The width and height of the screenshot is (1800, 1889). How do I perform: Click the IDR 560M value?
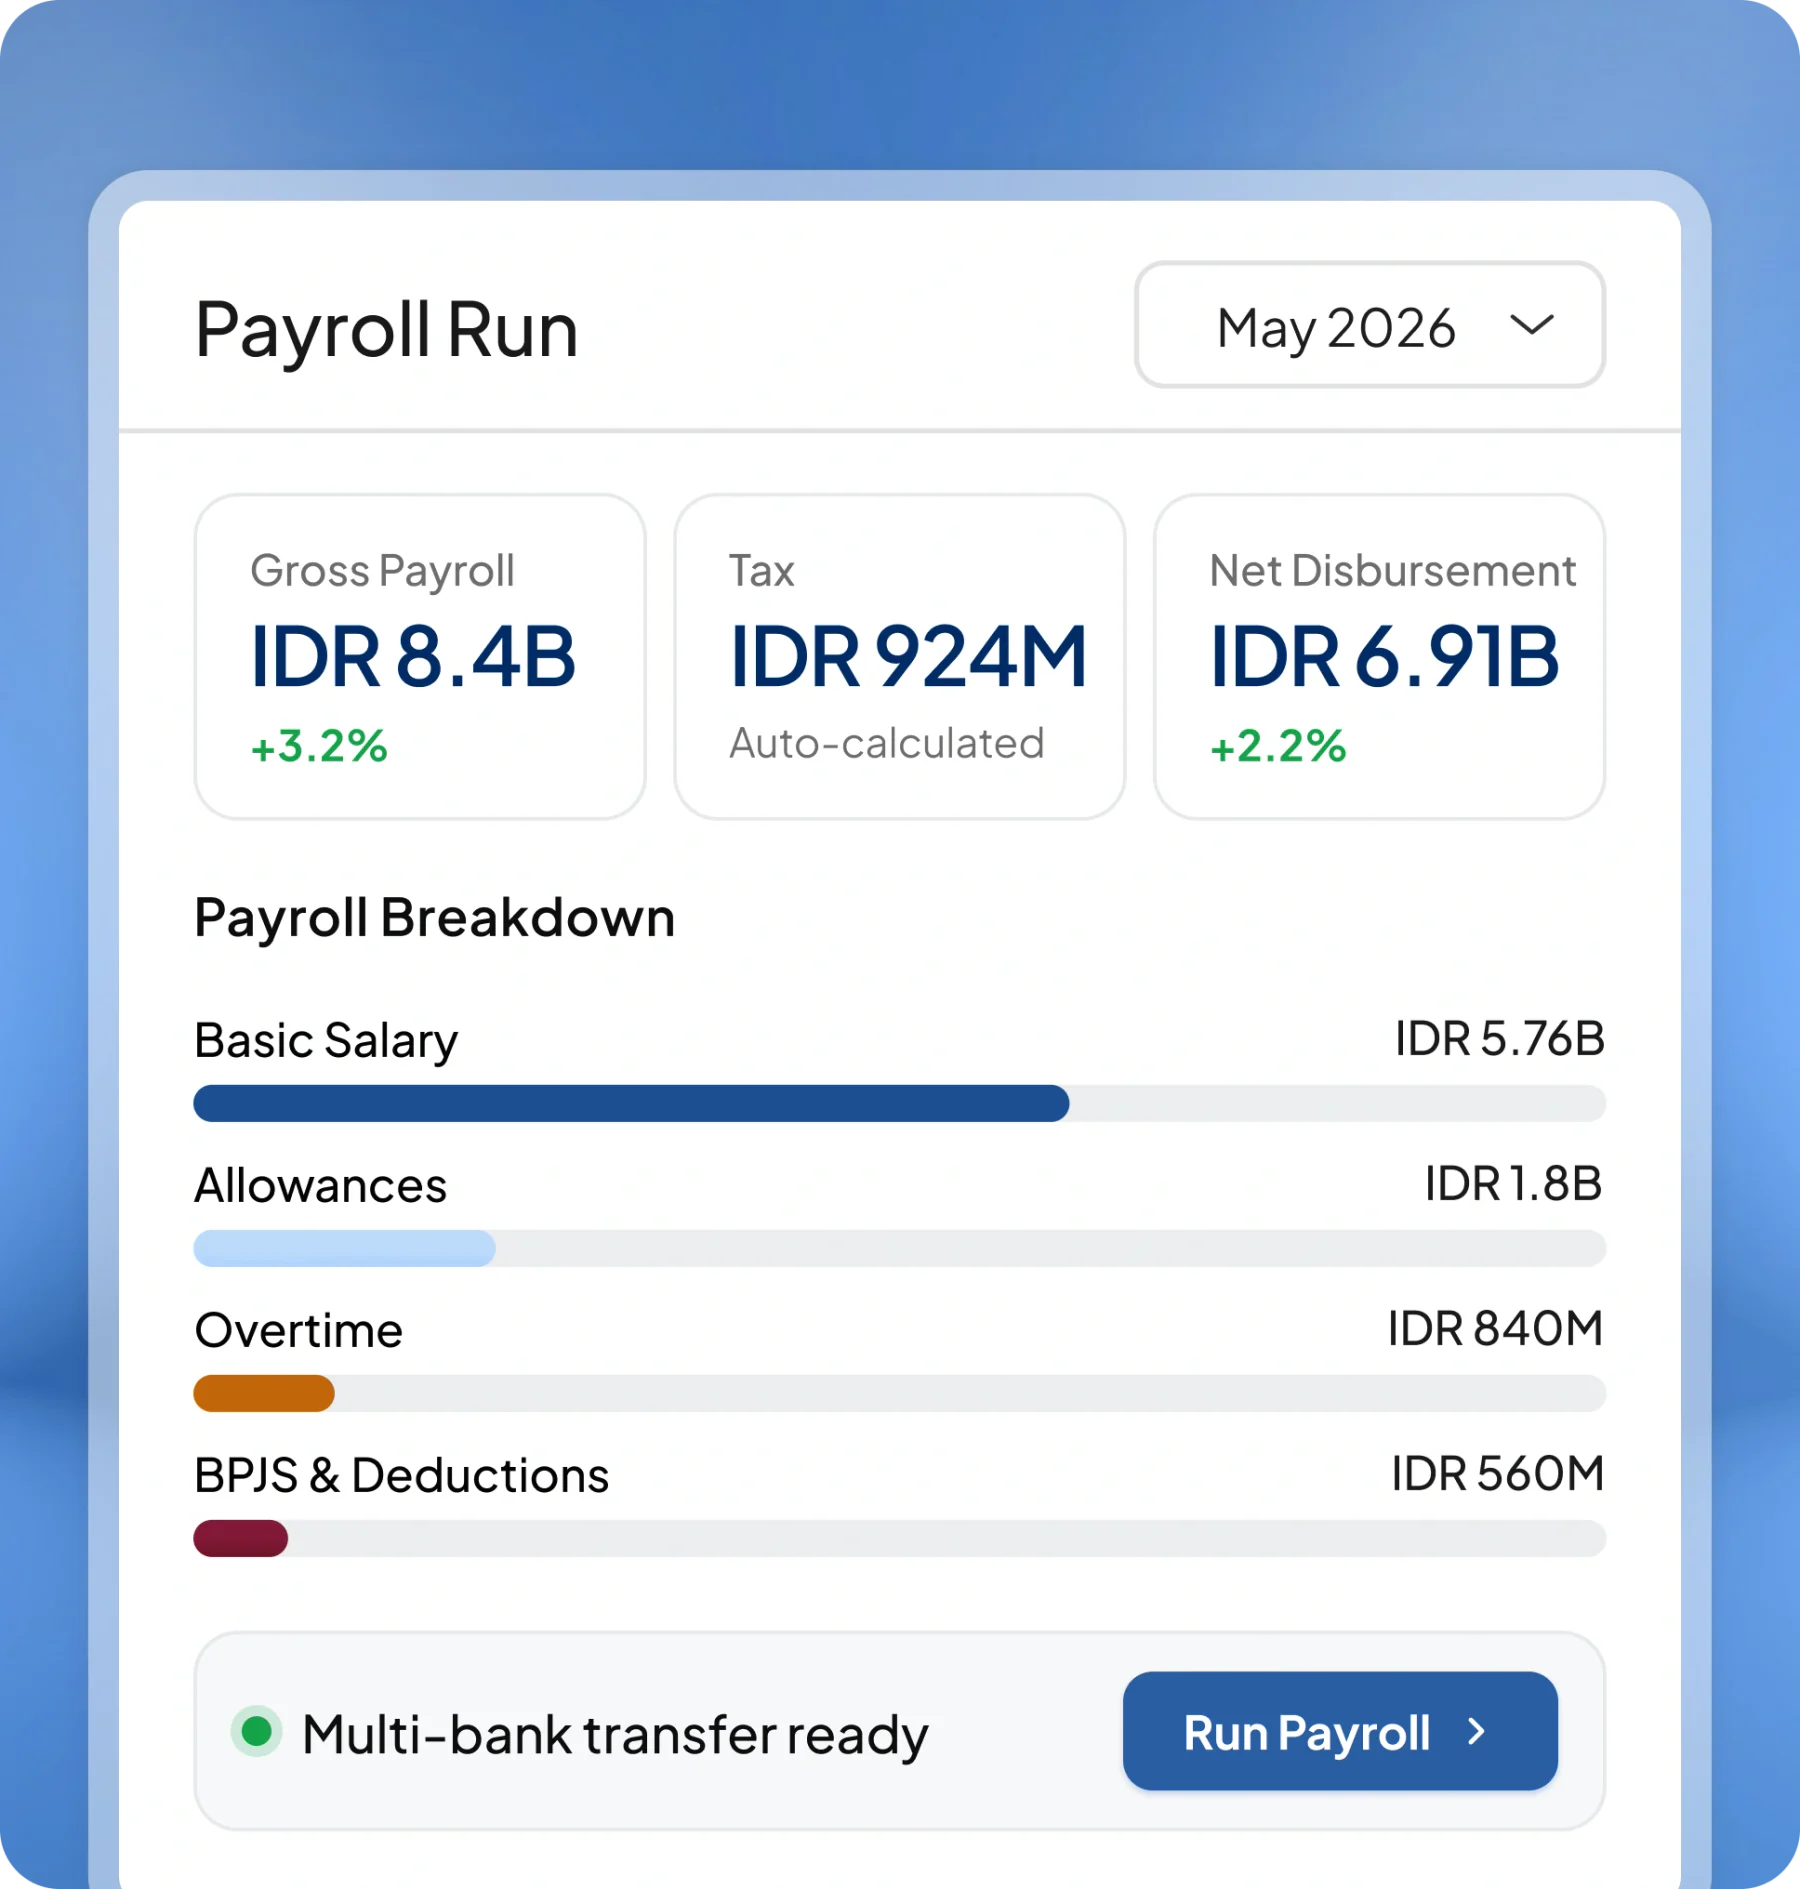1498,1474
